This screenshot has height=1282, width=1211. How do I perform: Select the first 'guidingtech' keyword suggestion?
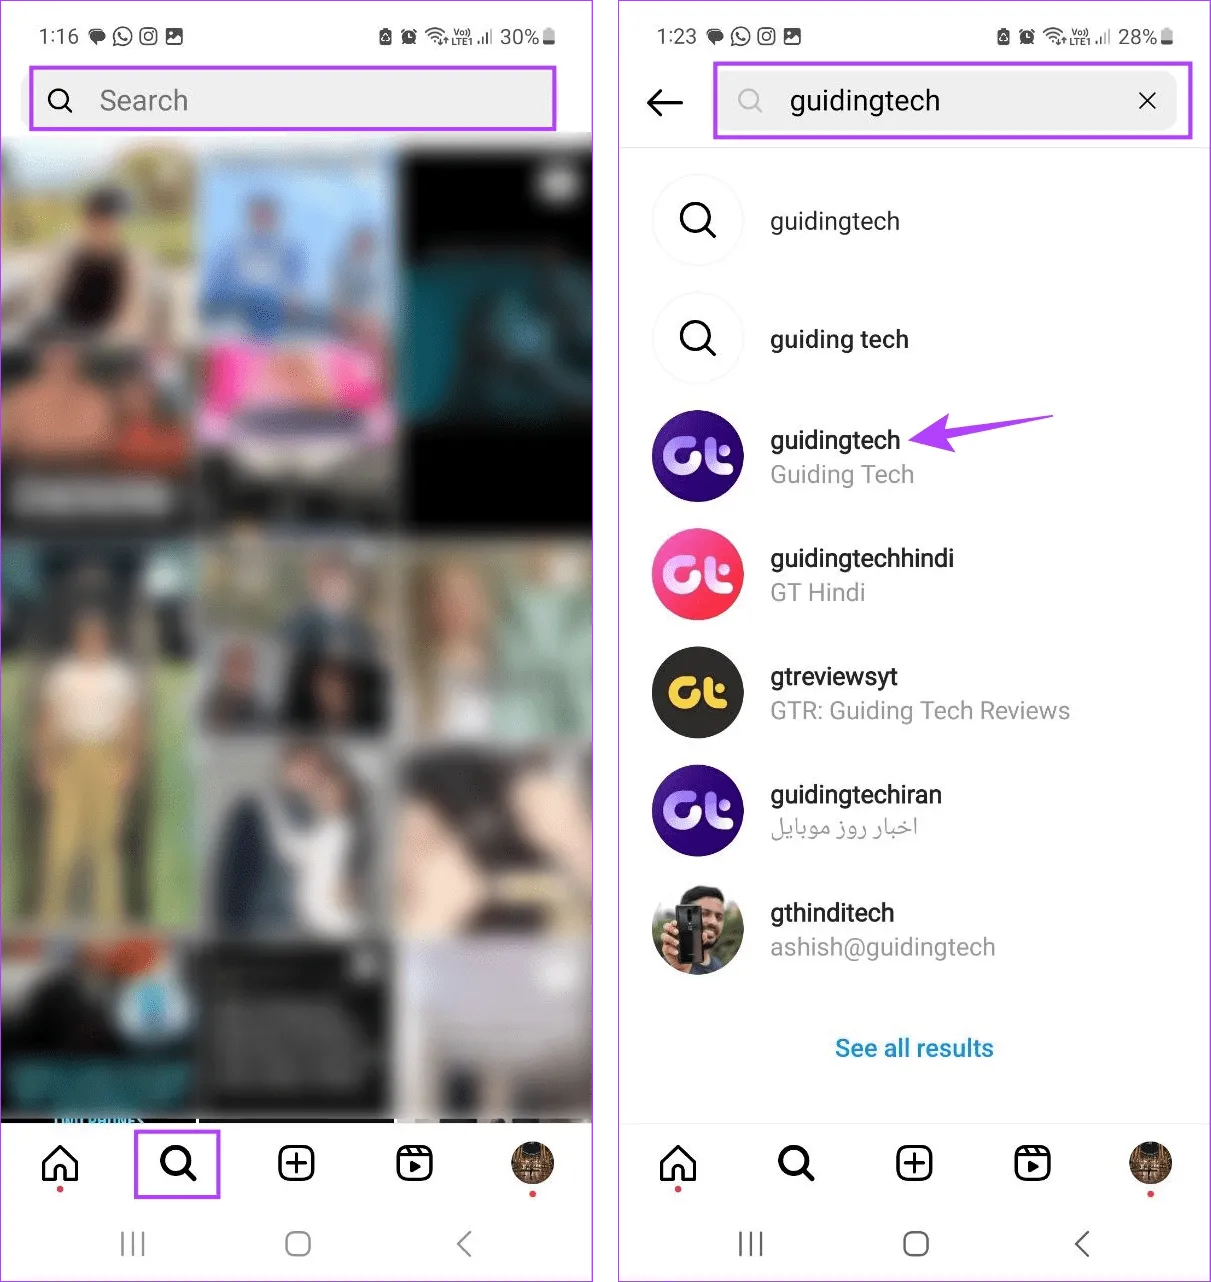pos(834,221)
